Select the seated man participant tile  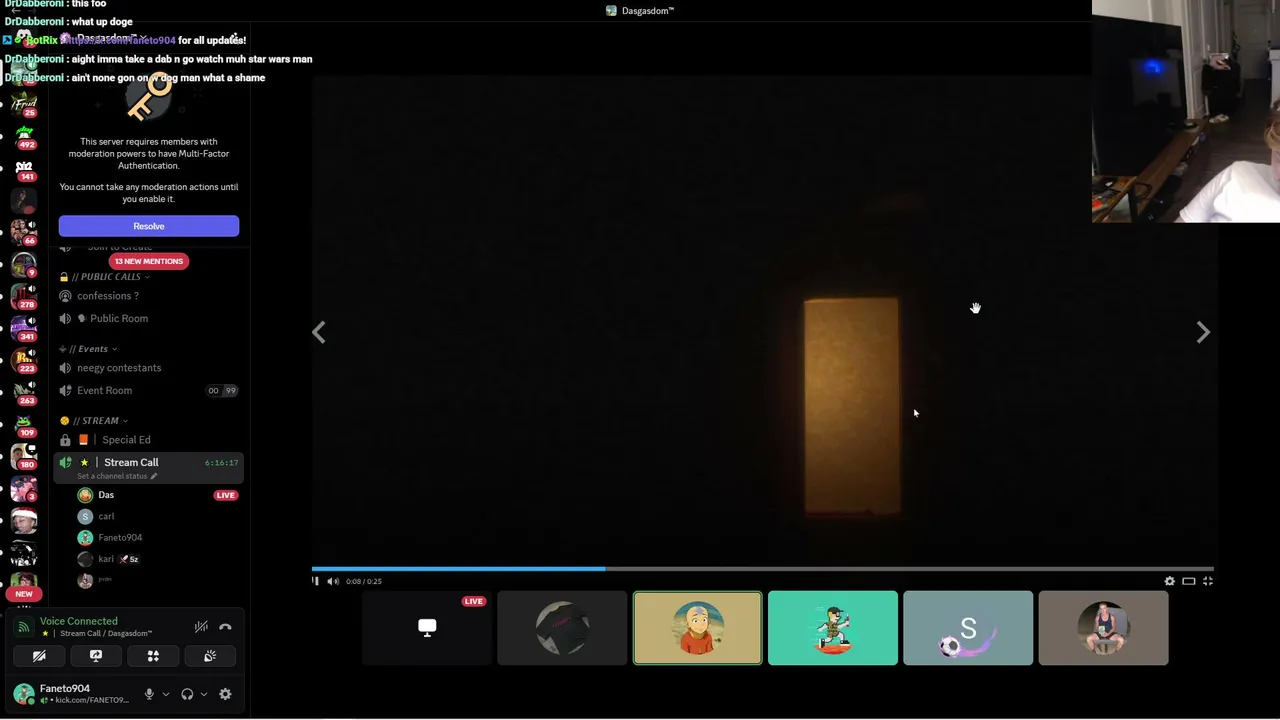1103,628
